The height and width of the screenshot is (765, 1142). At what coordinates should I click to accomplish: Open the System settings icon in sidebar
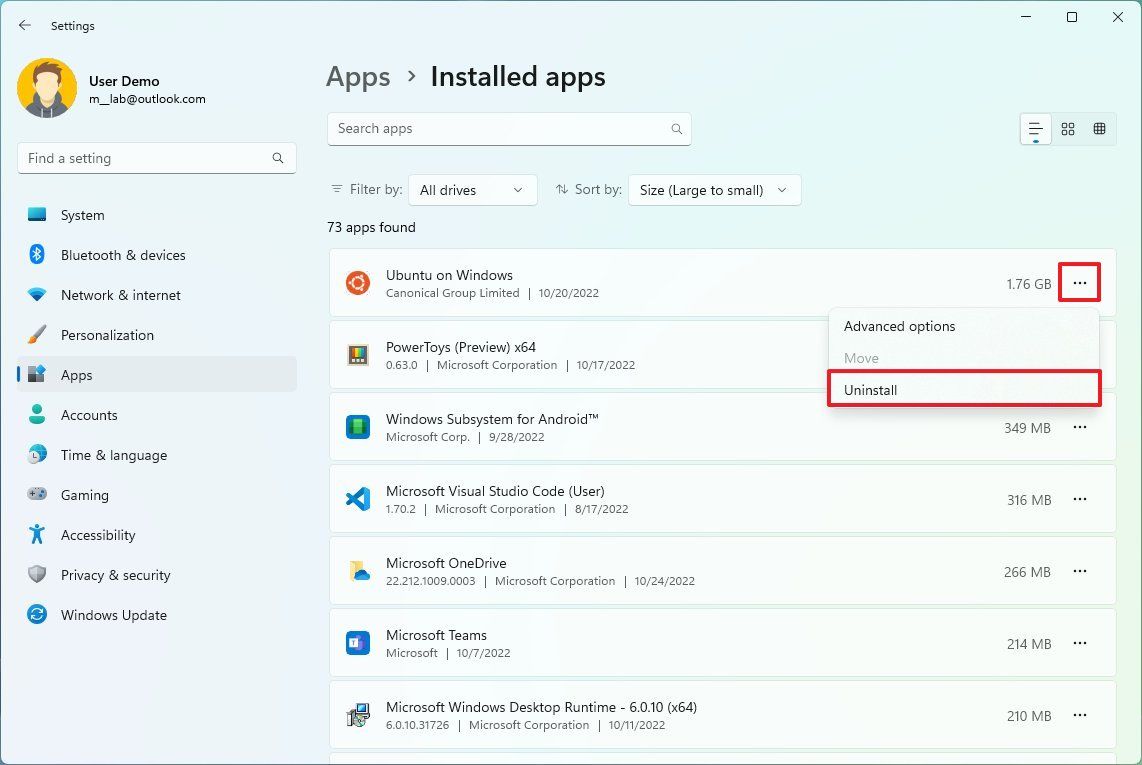(x=37, y=215)
